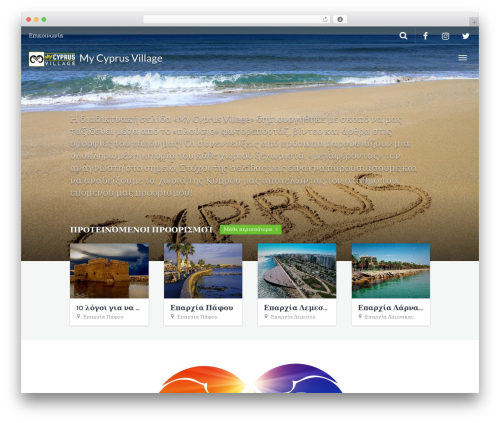Click location pin under Επαρχία Λάρνα.. title

360,316
